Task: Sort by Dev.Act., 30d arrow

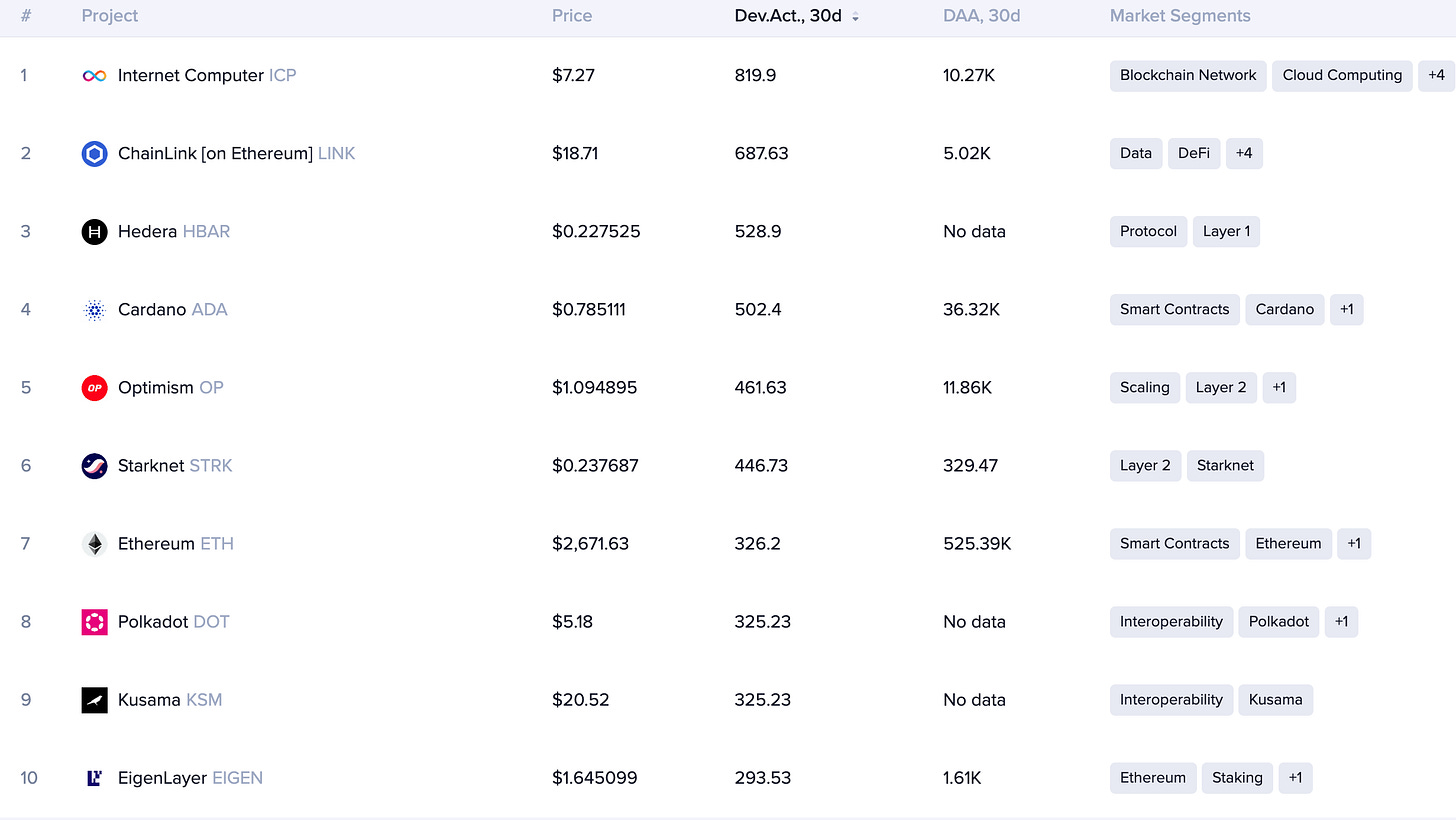Action: point(855,17)
